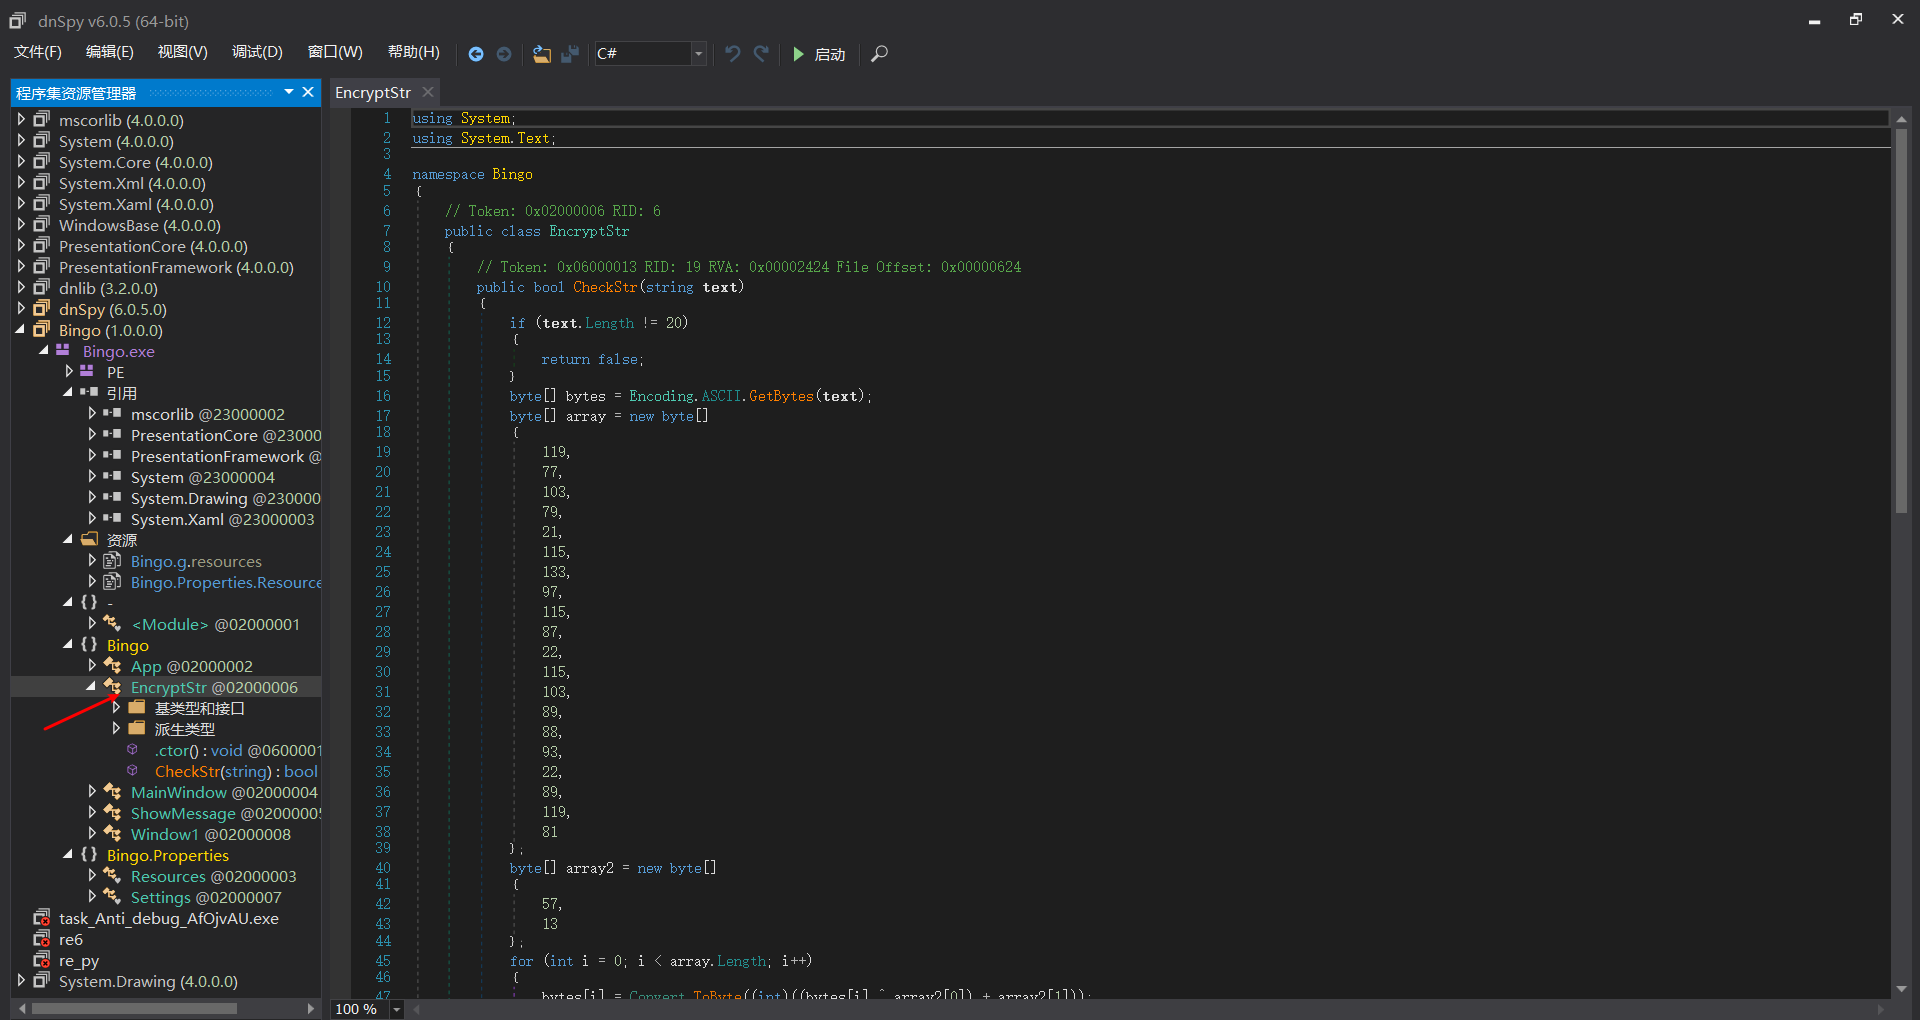Open the assembly explorer panel options dropdown
1920x1020 pixels.
pos(289,92)
